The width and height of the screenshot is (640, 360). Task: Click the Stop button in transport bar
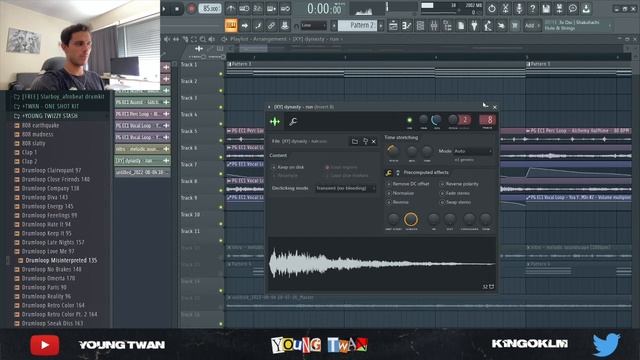tap(177, 9)
